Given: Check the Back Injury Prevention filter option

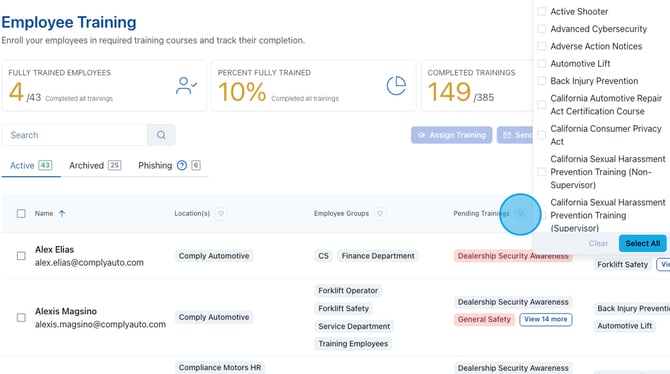Looking at the screenshot, I should 542,81.
